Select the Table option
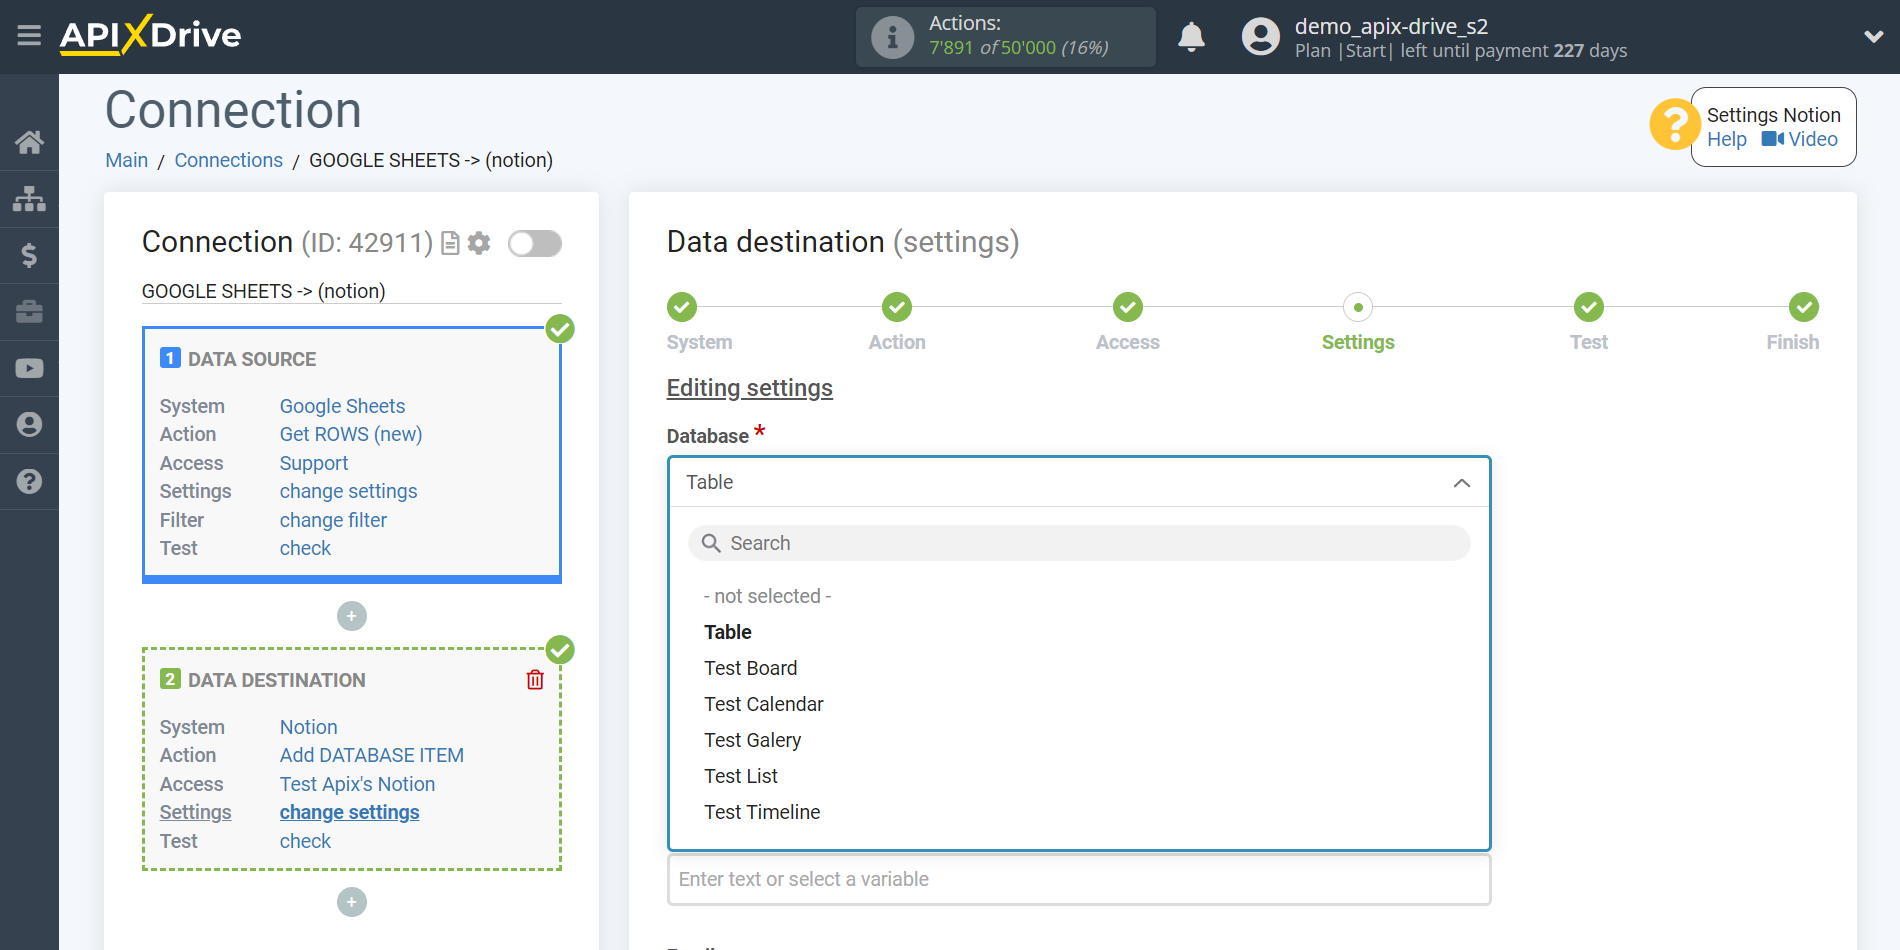This screenshot has width=1900, height=950. point(728,632)
